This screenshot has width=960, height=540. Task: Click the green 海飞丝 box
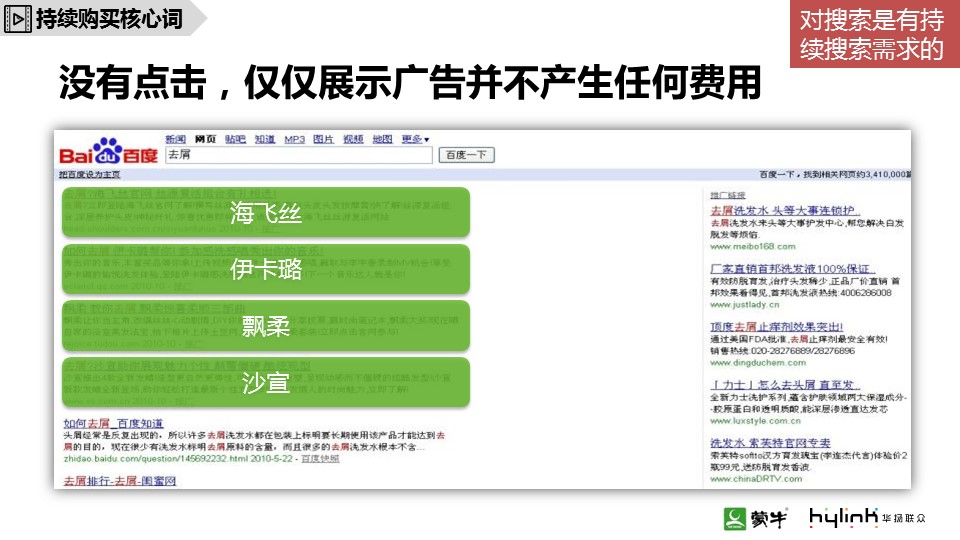pos(266,212)
